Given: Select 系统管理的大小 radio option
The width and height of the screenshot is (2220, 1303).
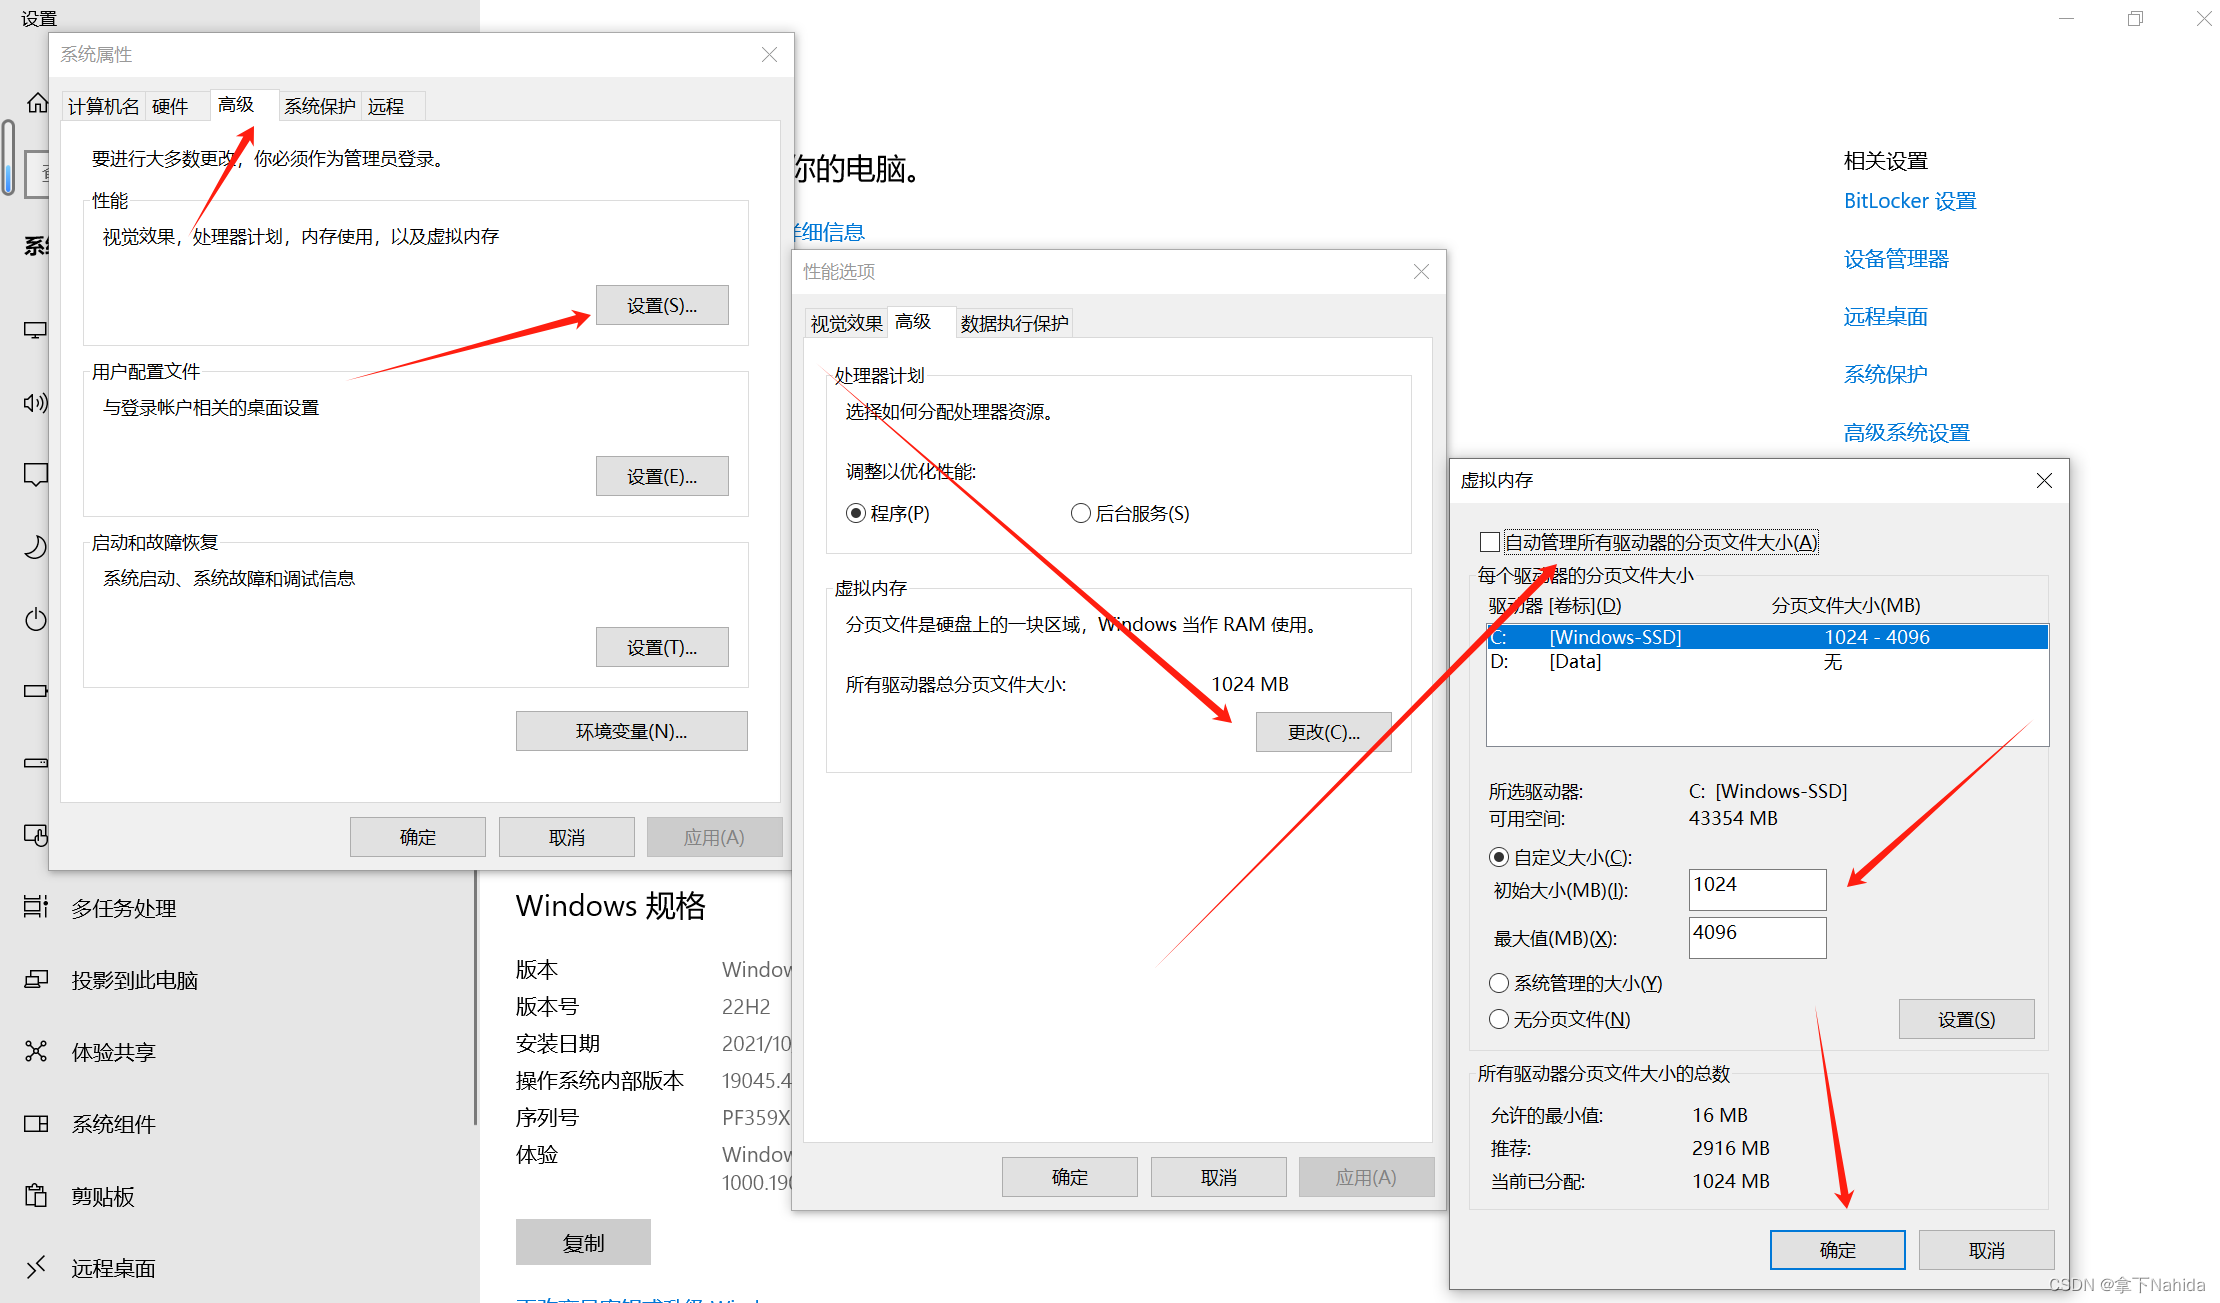Looking at the screenshot, I should click(1499, 983).
